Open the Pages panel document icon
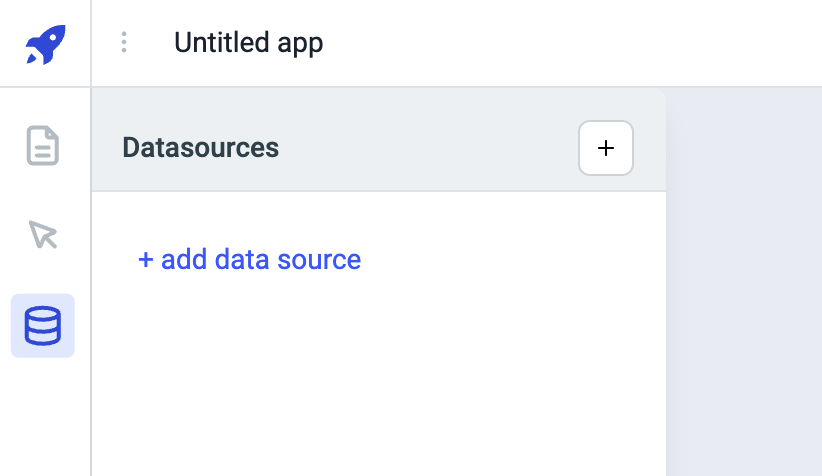The width and height of the screenshot is (822, 476). point(42,146)
